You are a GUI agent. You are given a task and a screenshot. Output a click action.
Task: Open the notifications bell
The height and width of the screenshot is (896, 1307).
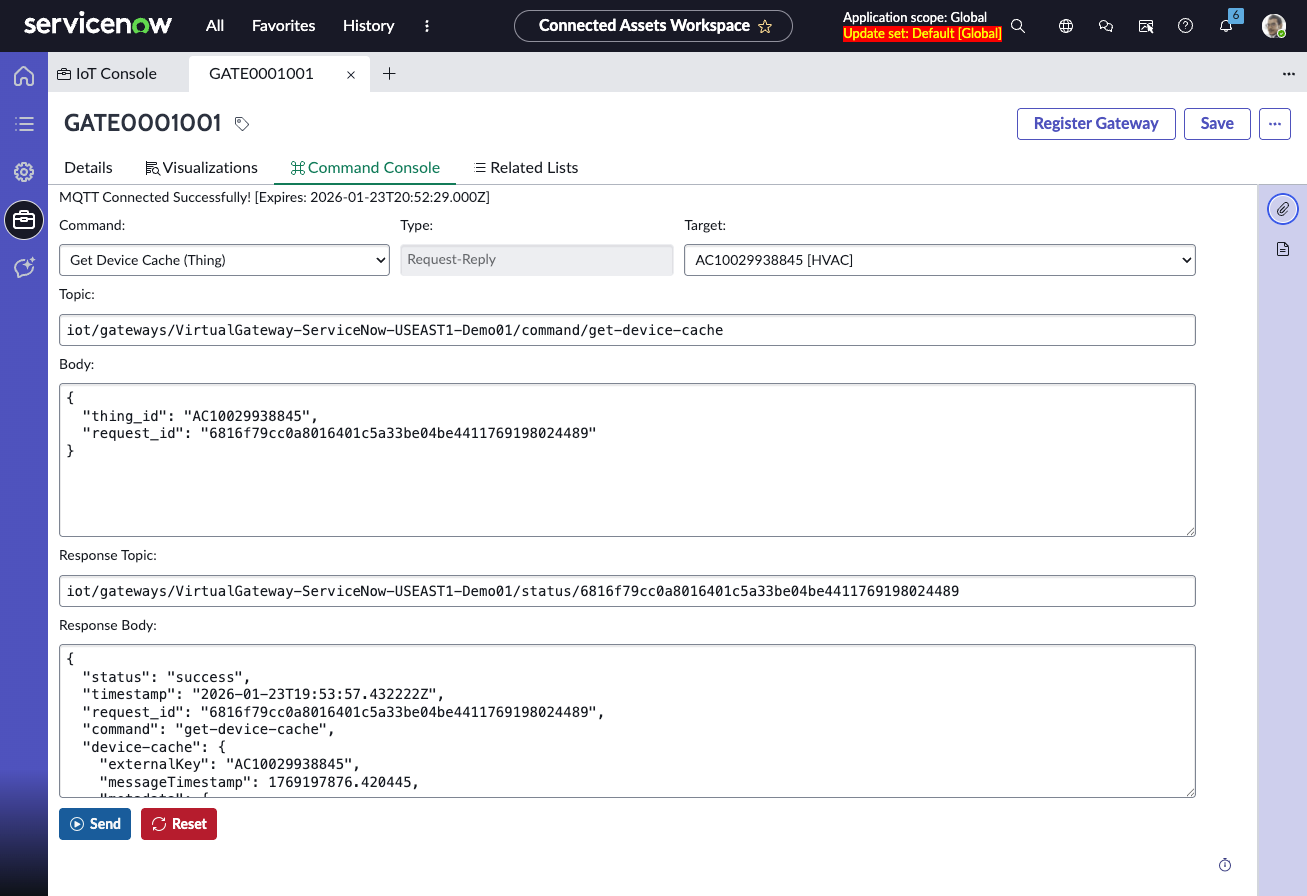click(x=1226, y=26)
